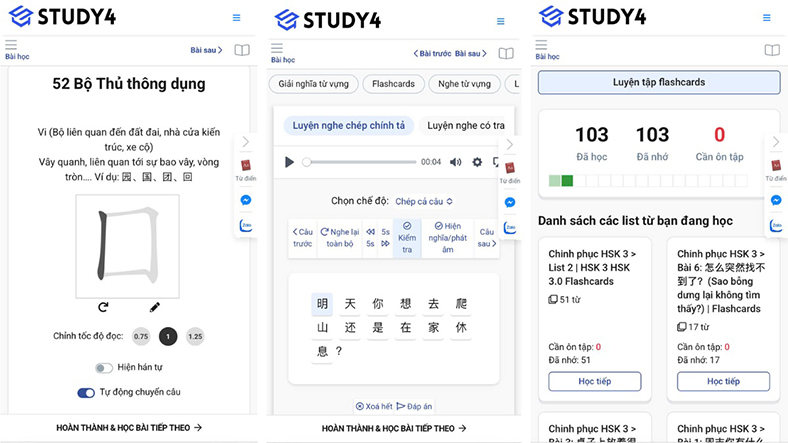This screenshot has width=788, height=443.
Task: Toggle Tự động chuyển câu switch
Action: (86, 392)
